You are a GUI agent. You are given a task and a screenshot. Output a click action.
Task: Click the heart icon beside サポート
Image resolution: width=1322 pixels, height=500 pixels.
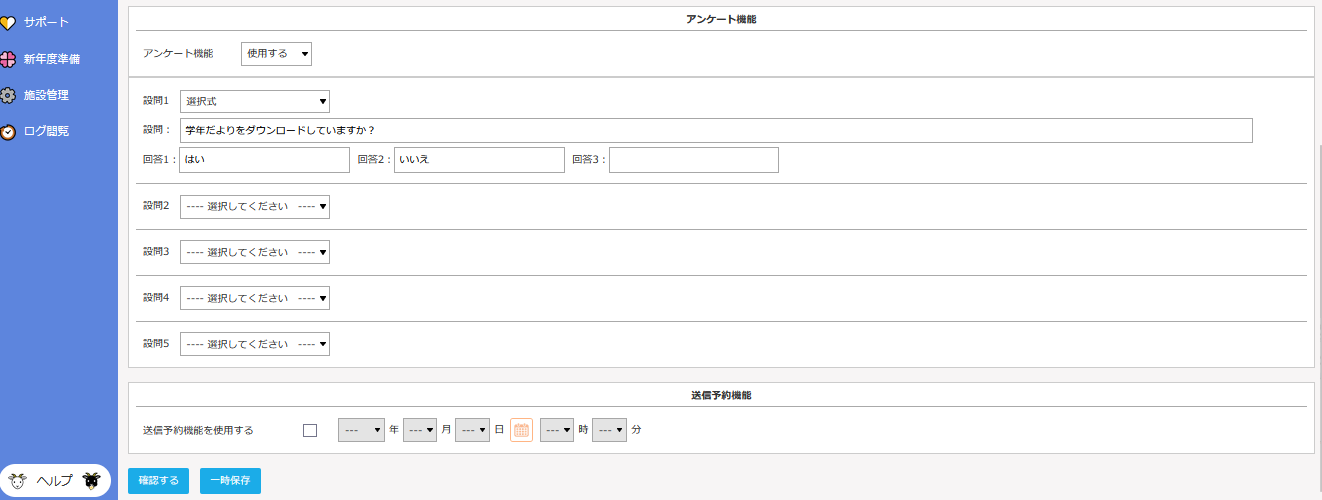(x=8, y=23)
